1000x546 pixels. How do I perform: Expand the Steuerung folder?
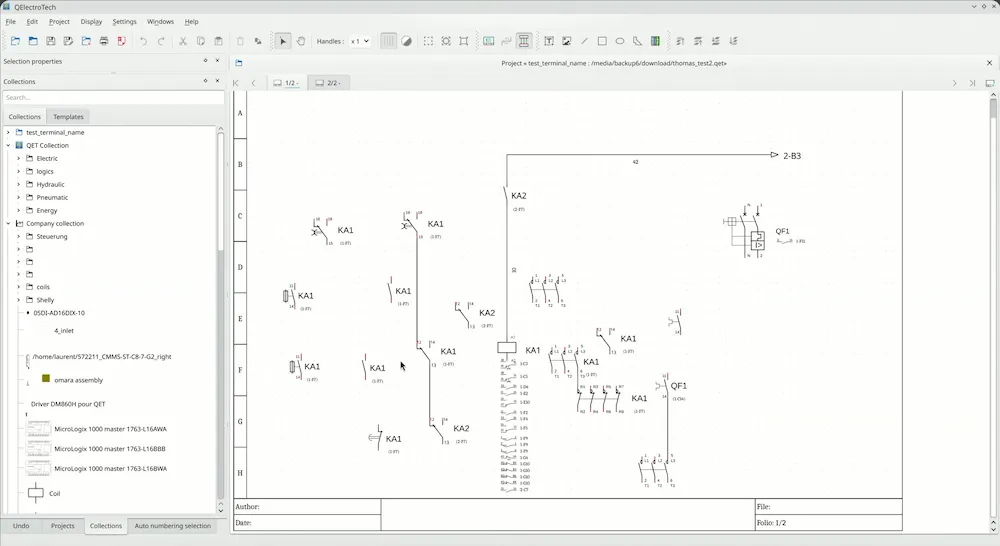click(18, 237)
